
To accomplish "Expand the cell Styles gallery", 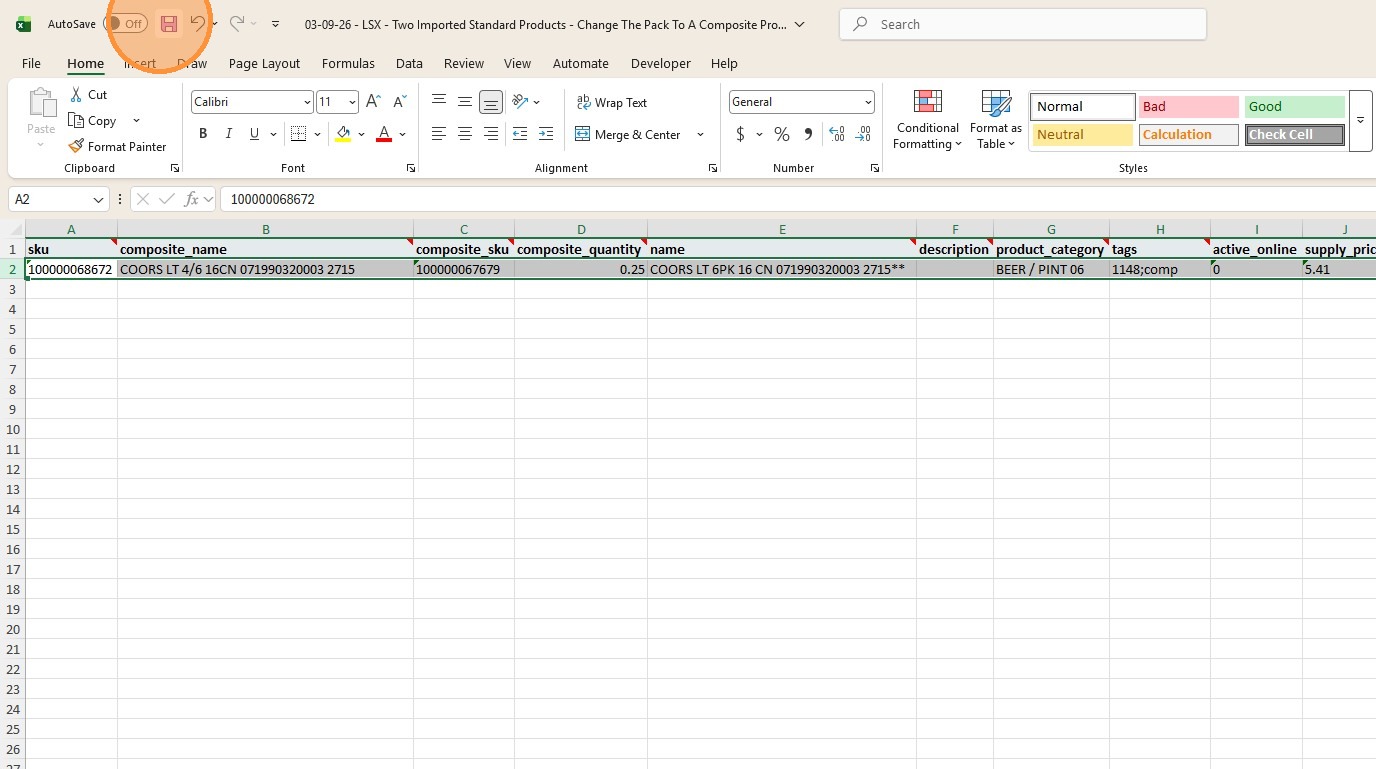I will click(1360, 120).
